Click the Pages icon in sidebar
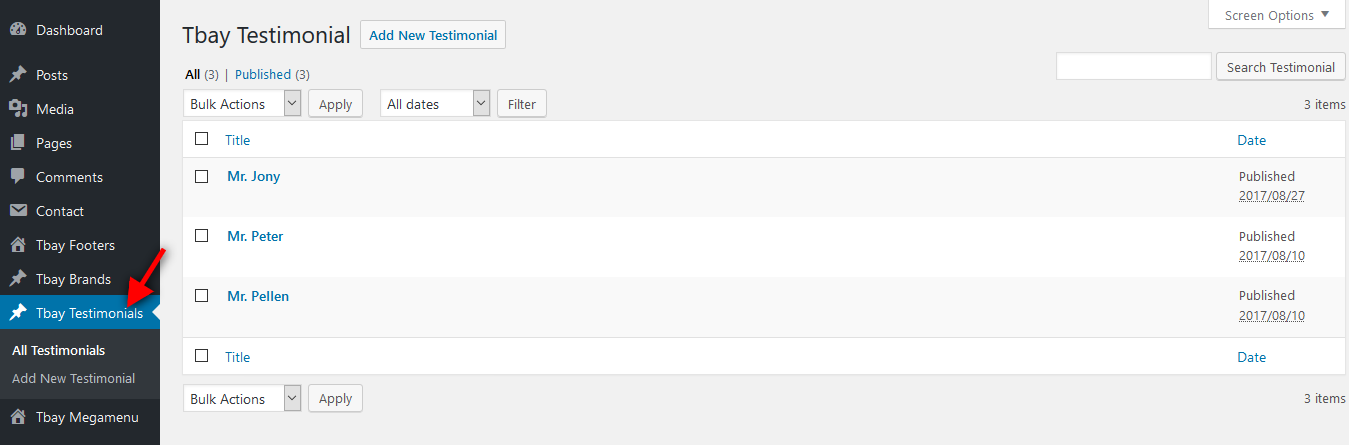1349x445 pixels. (x=17, y=143)
